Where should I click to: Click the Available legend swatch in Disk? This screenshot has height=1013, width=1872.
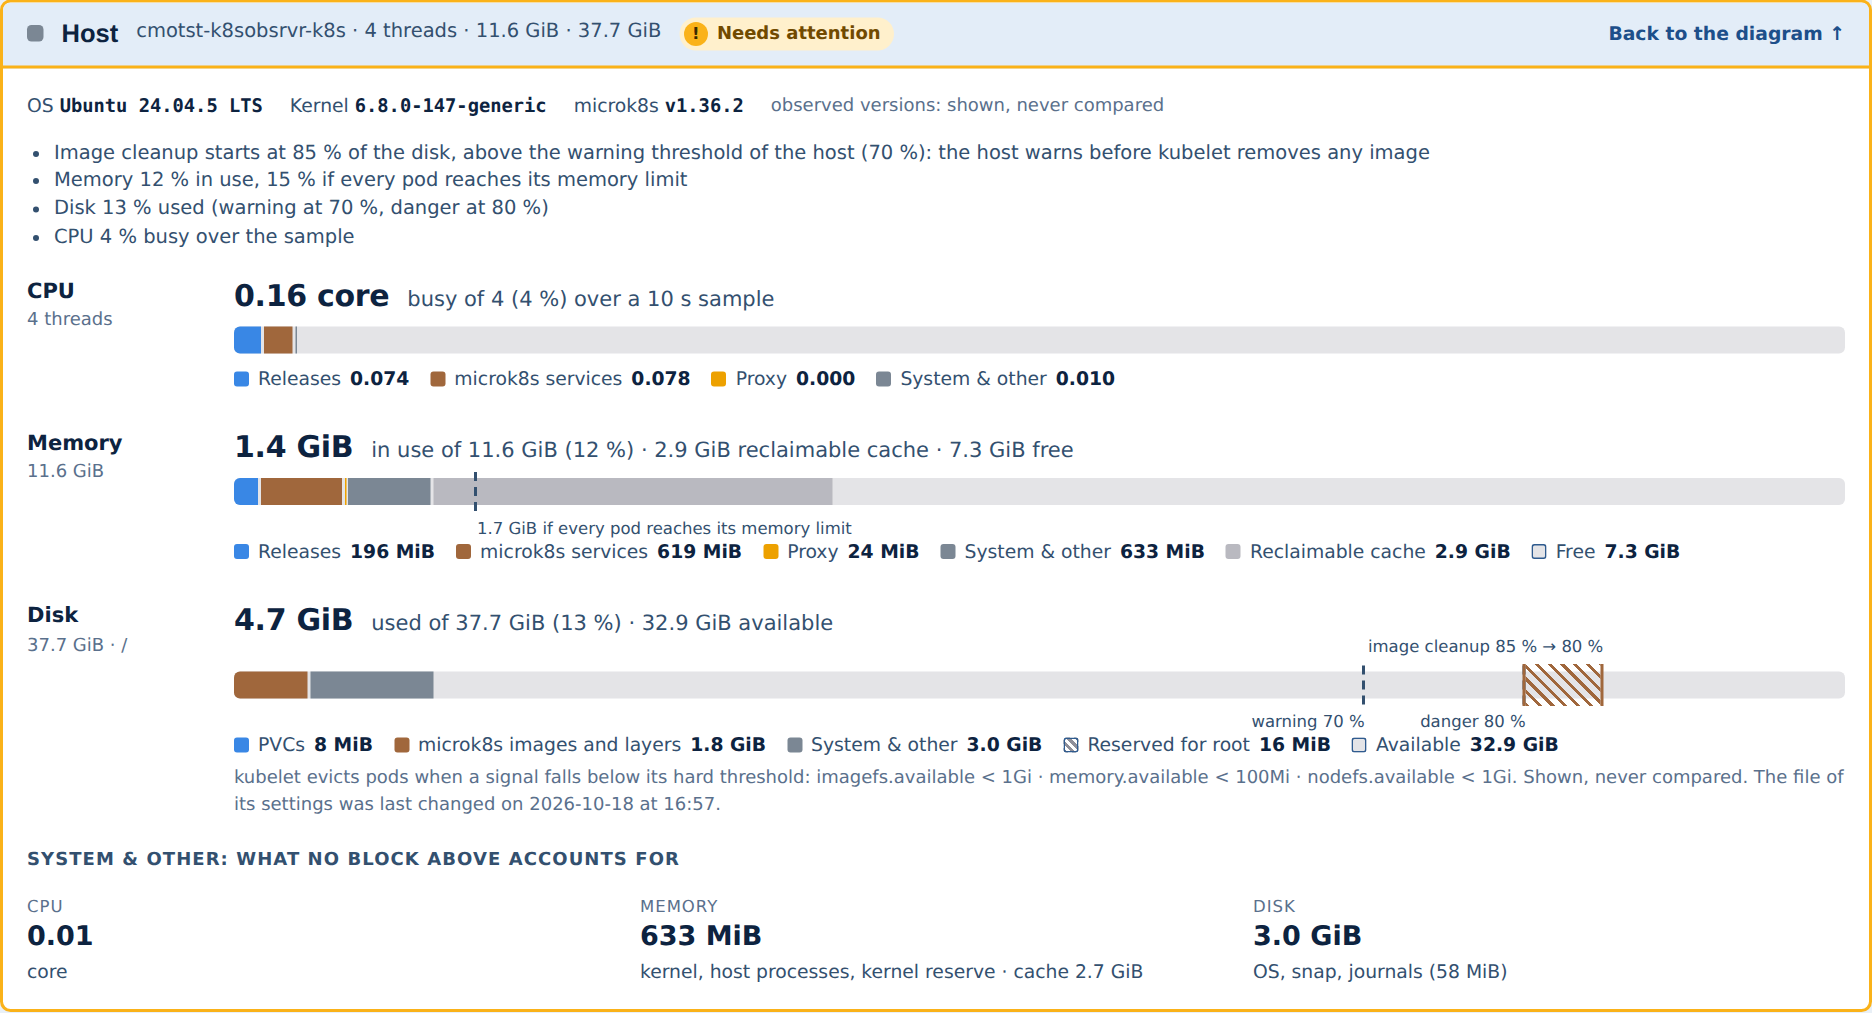tap(1359, 745)
